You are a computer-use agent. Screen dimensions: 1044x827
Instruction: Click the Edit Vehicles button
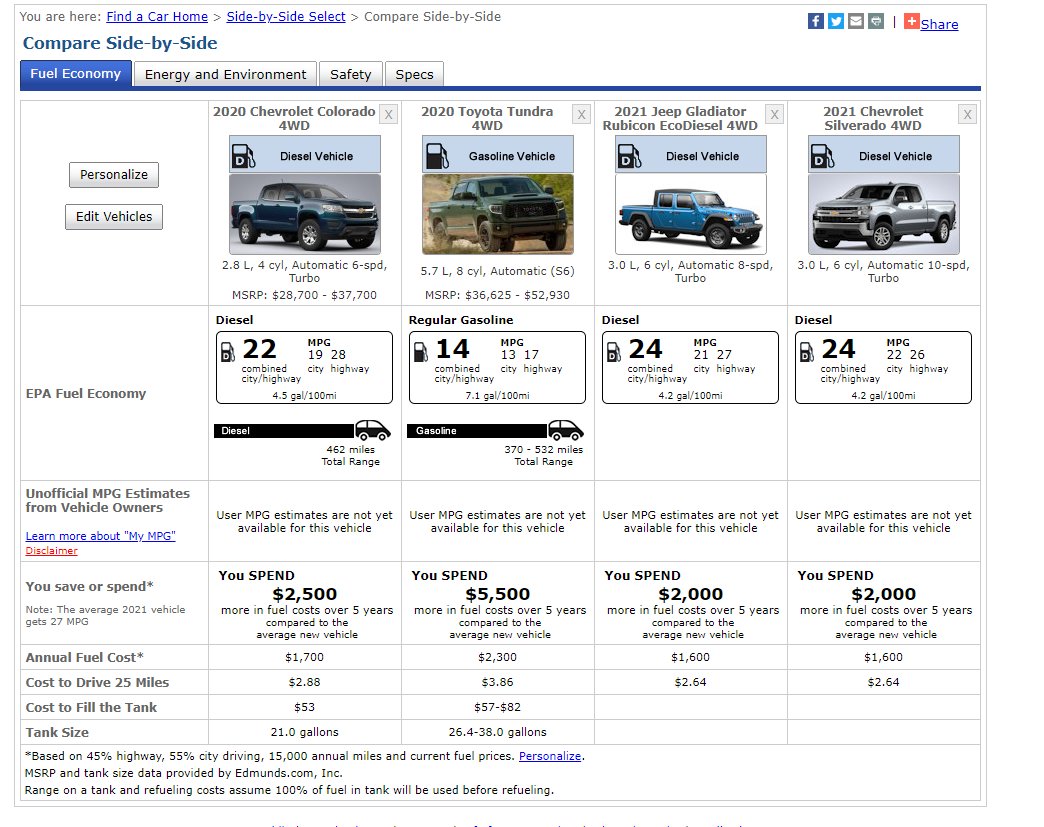114,216
